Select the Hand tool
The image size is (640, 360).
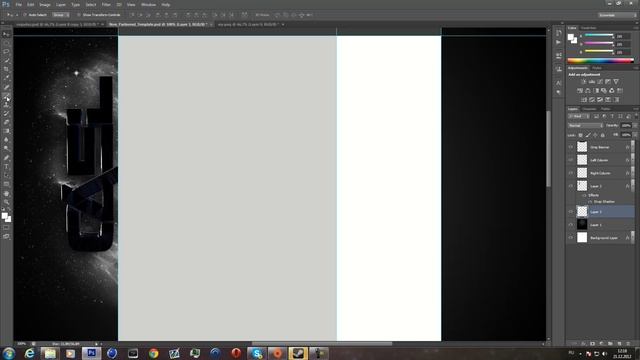pos(6,193)
